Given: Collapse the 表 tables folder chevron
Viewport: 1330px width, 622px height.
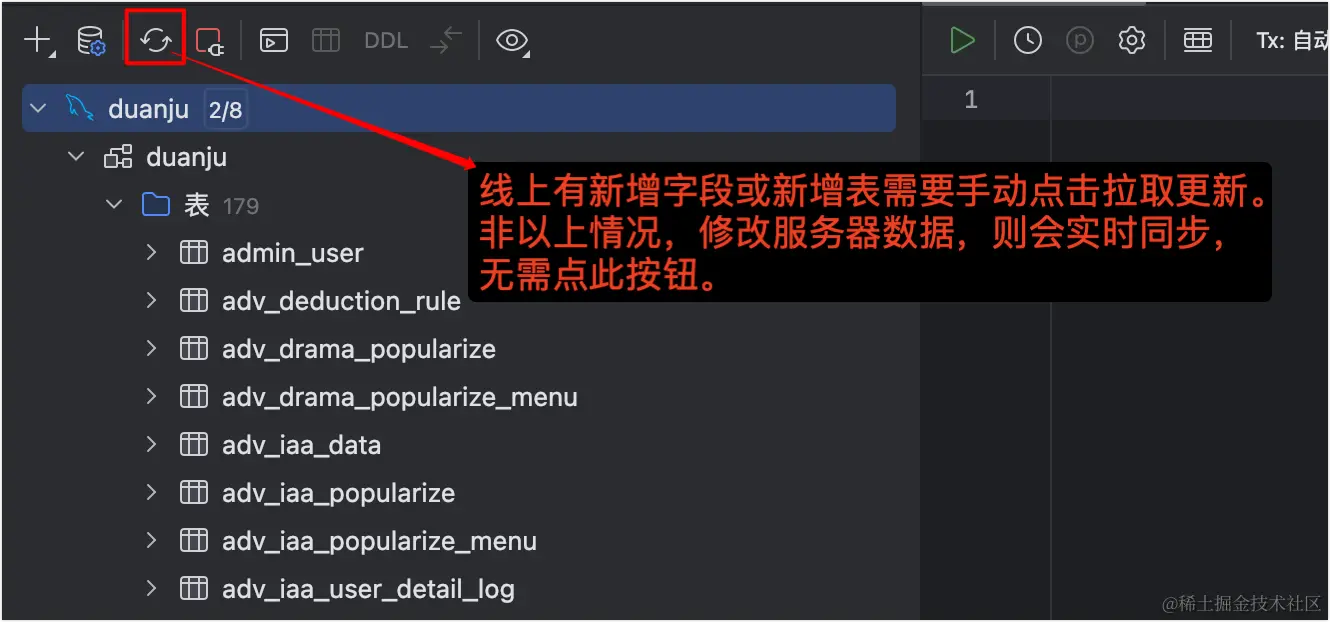Looking at the screenshot, I should [115, 205].
